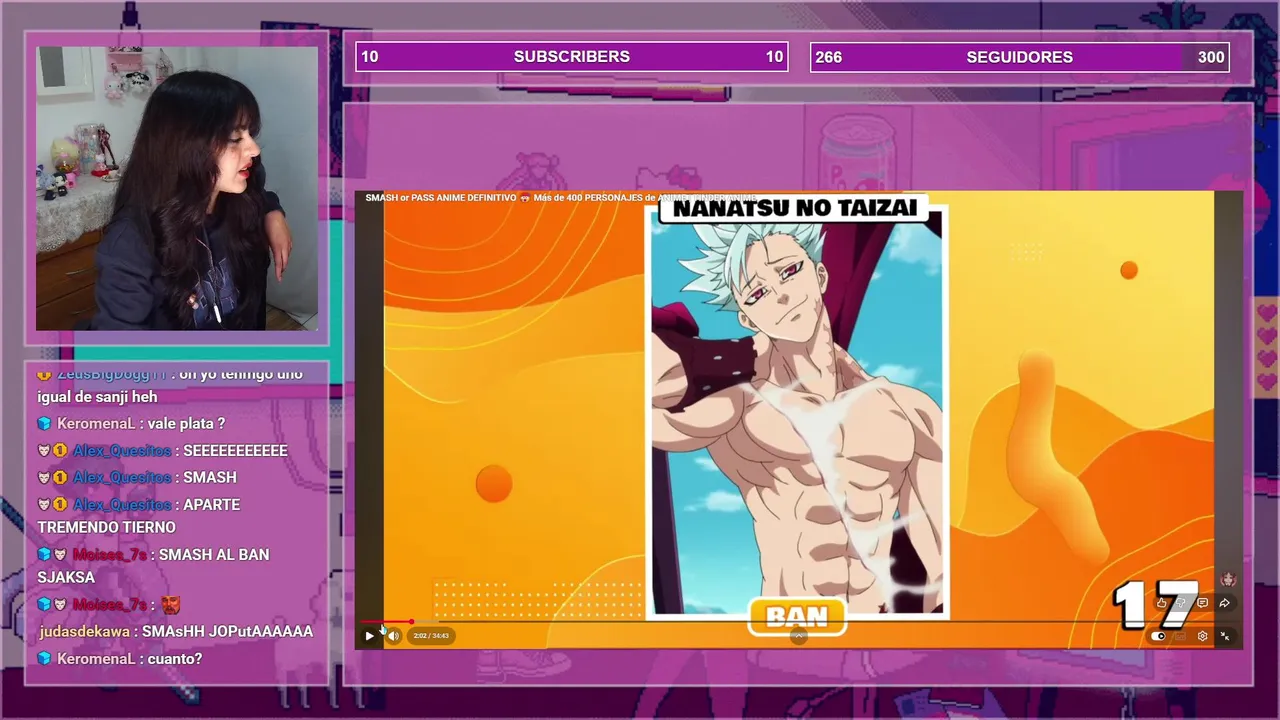The image size is (1280, 720).
Task: Click chat message 'APARTE TREMENDO TIERNO'
Action: [x=139, y=516]
